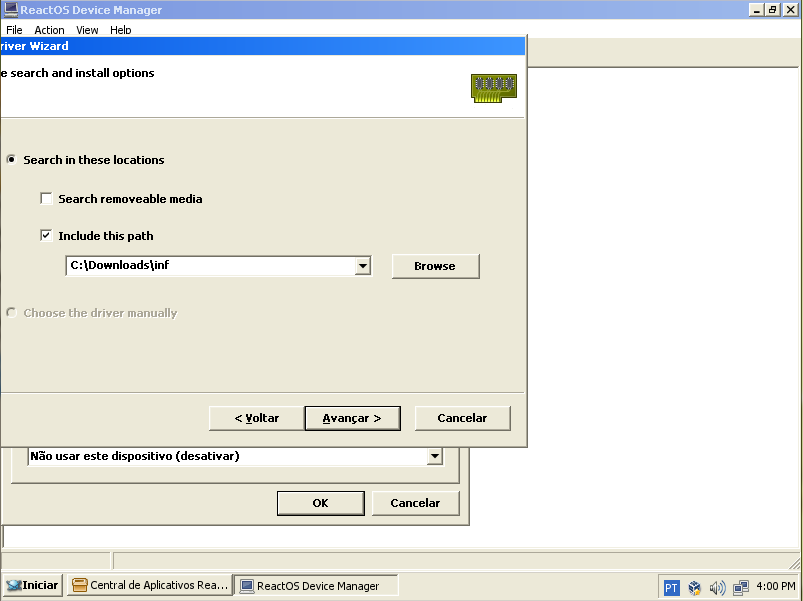Click Cancelar in the properties dialog
This screenshot has width=803, height=601.
(x=415, y=503)
